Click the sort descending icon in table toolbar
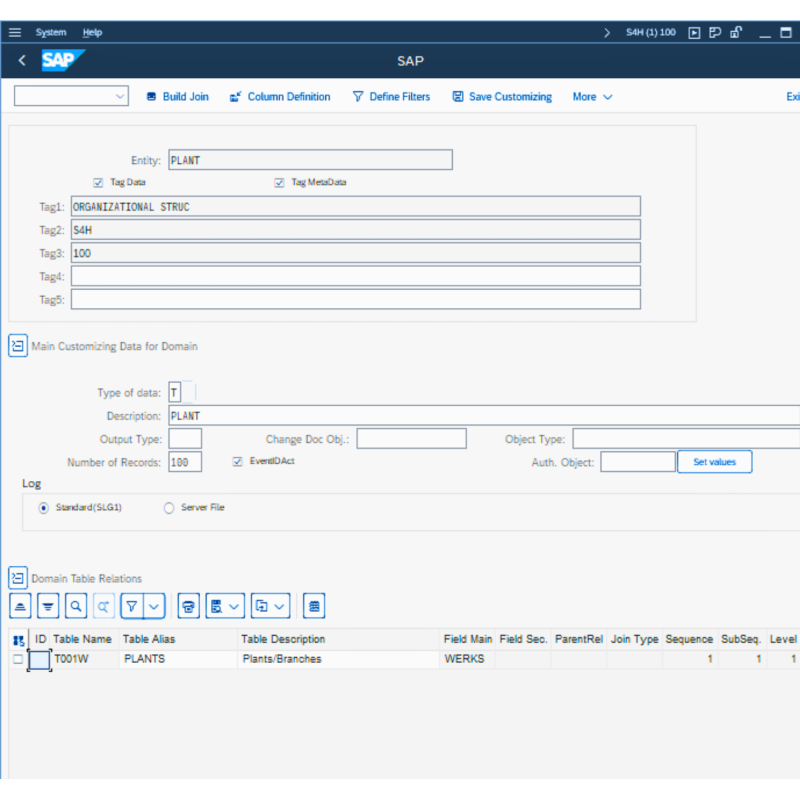 click(48, 606)
